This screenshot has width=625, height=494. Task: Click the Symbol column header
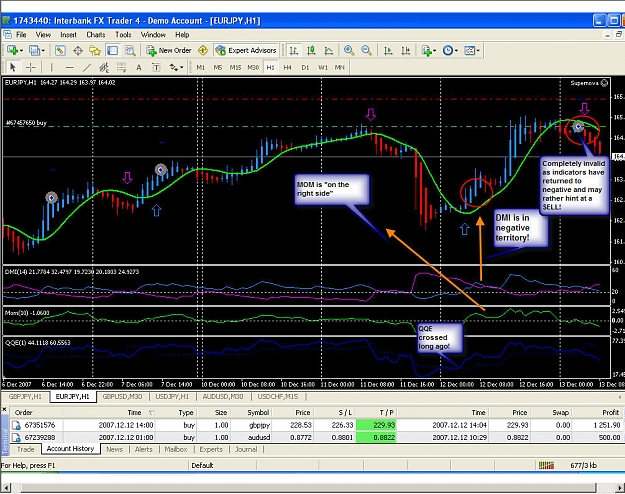tap(257, 413)
